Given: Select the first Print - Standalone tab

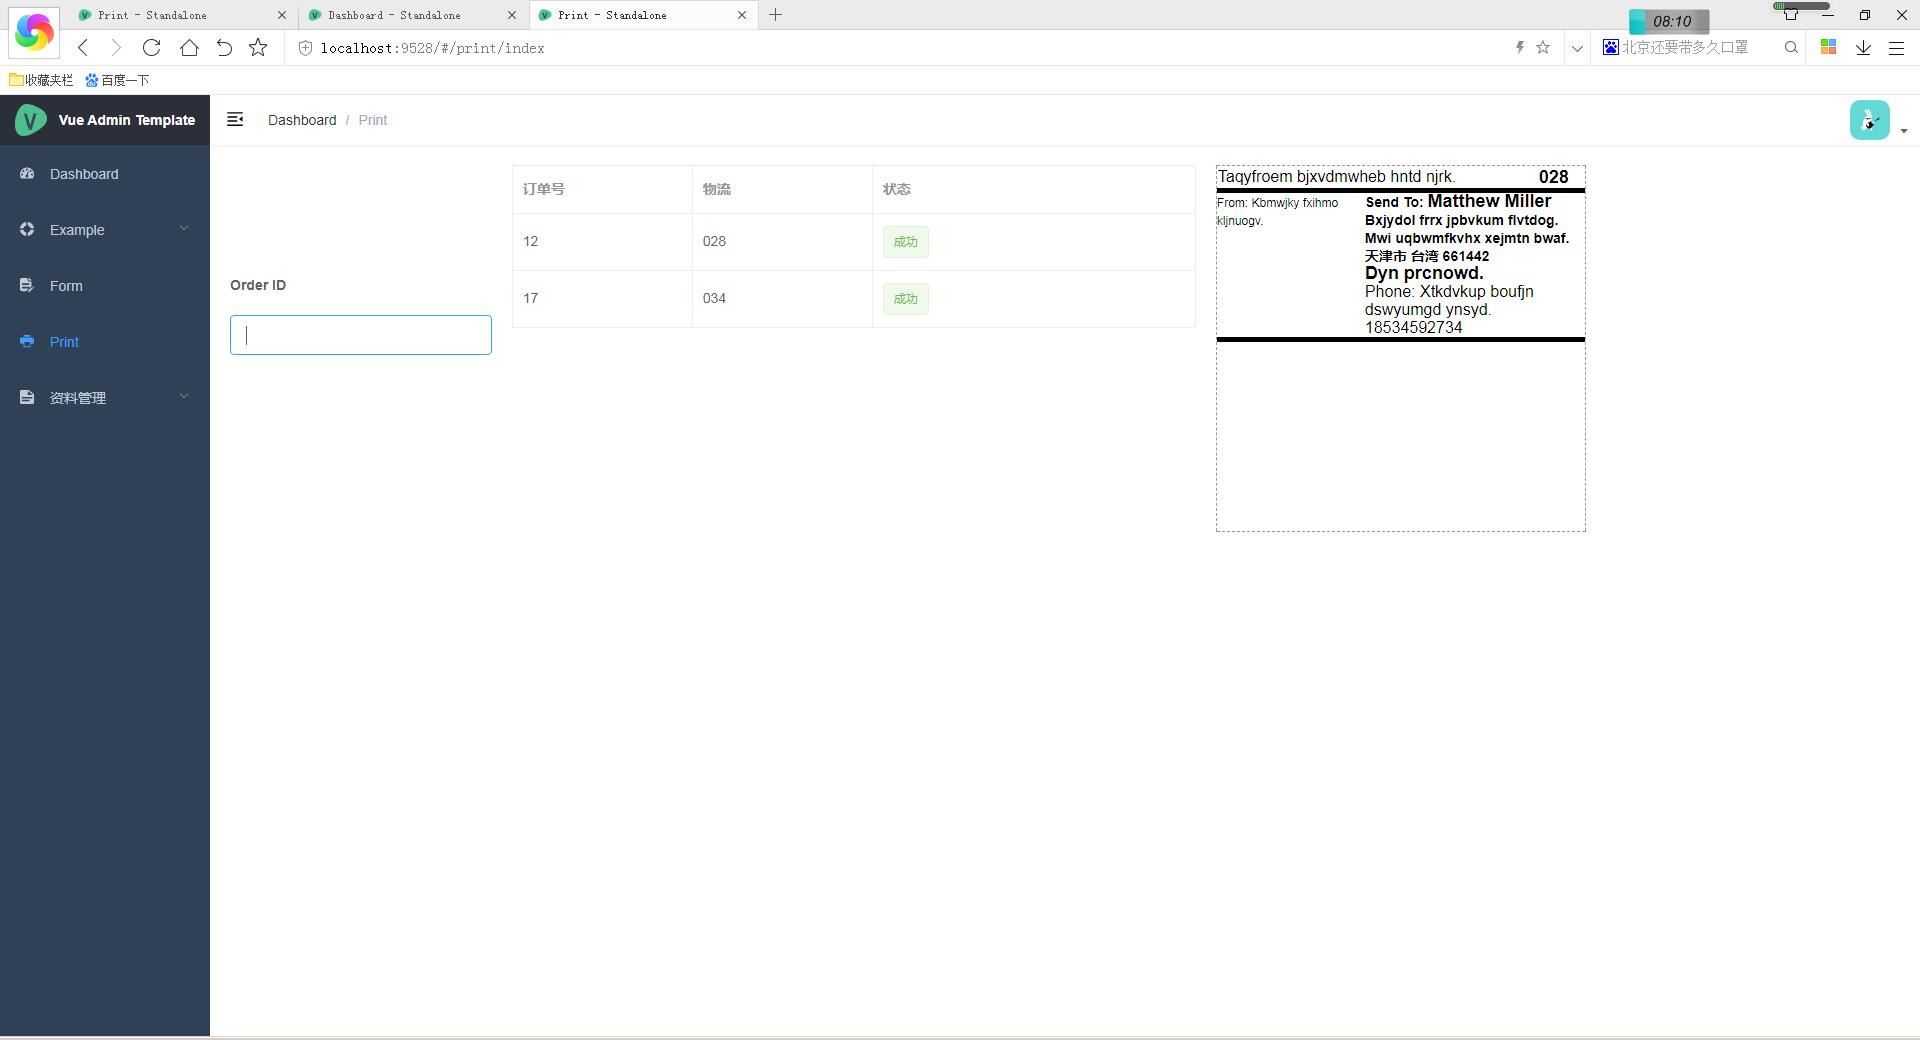Looking at the screenshot, I should 165,15.
